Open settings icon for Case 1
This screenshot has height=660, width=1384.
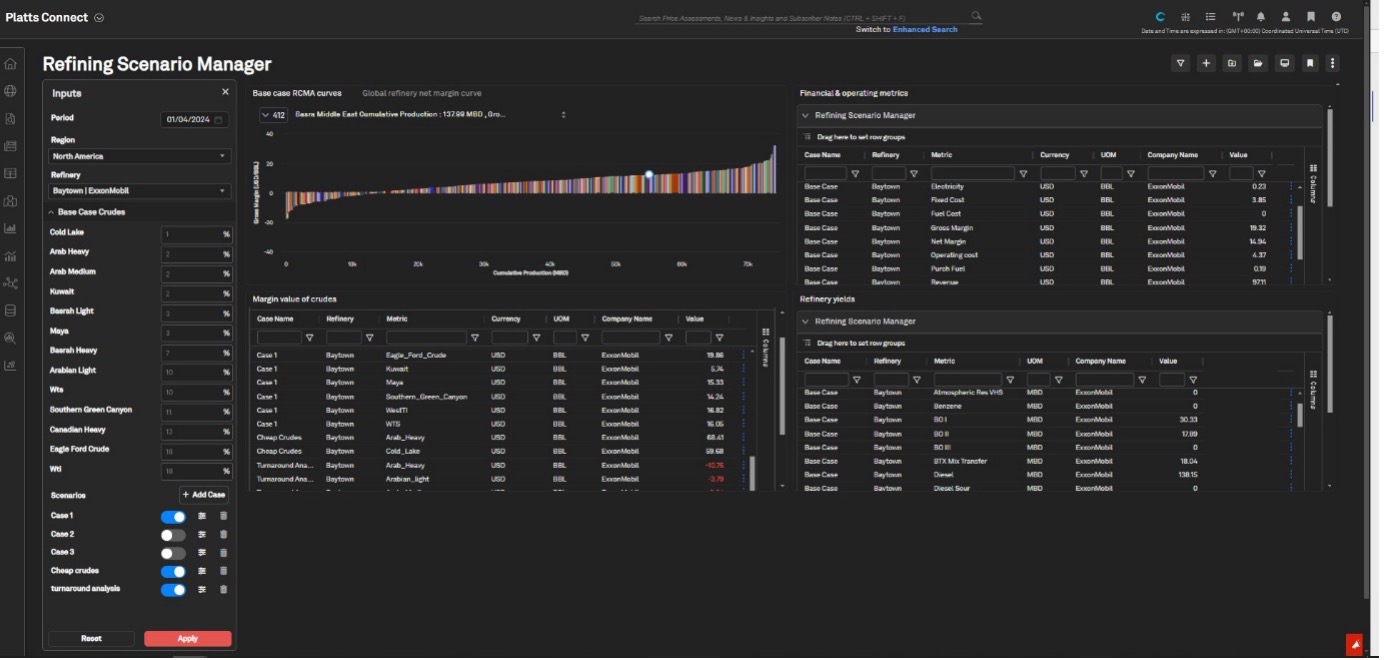click(x=202, y=517)
